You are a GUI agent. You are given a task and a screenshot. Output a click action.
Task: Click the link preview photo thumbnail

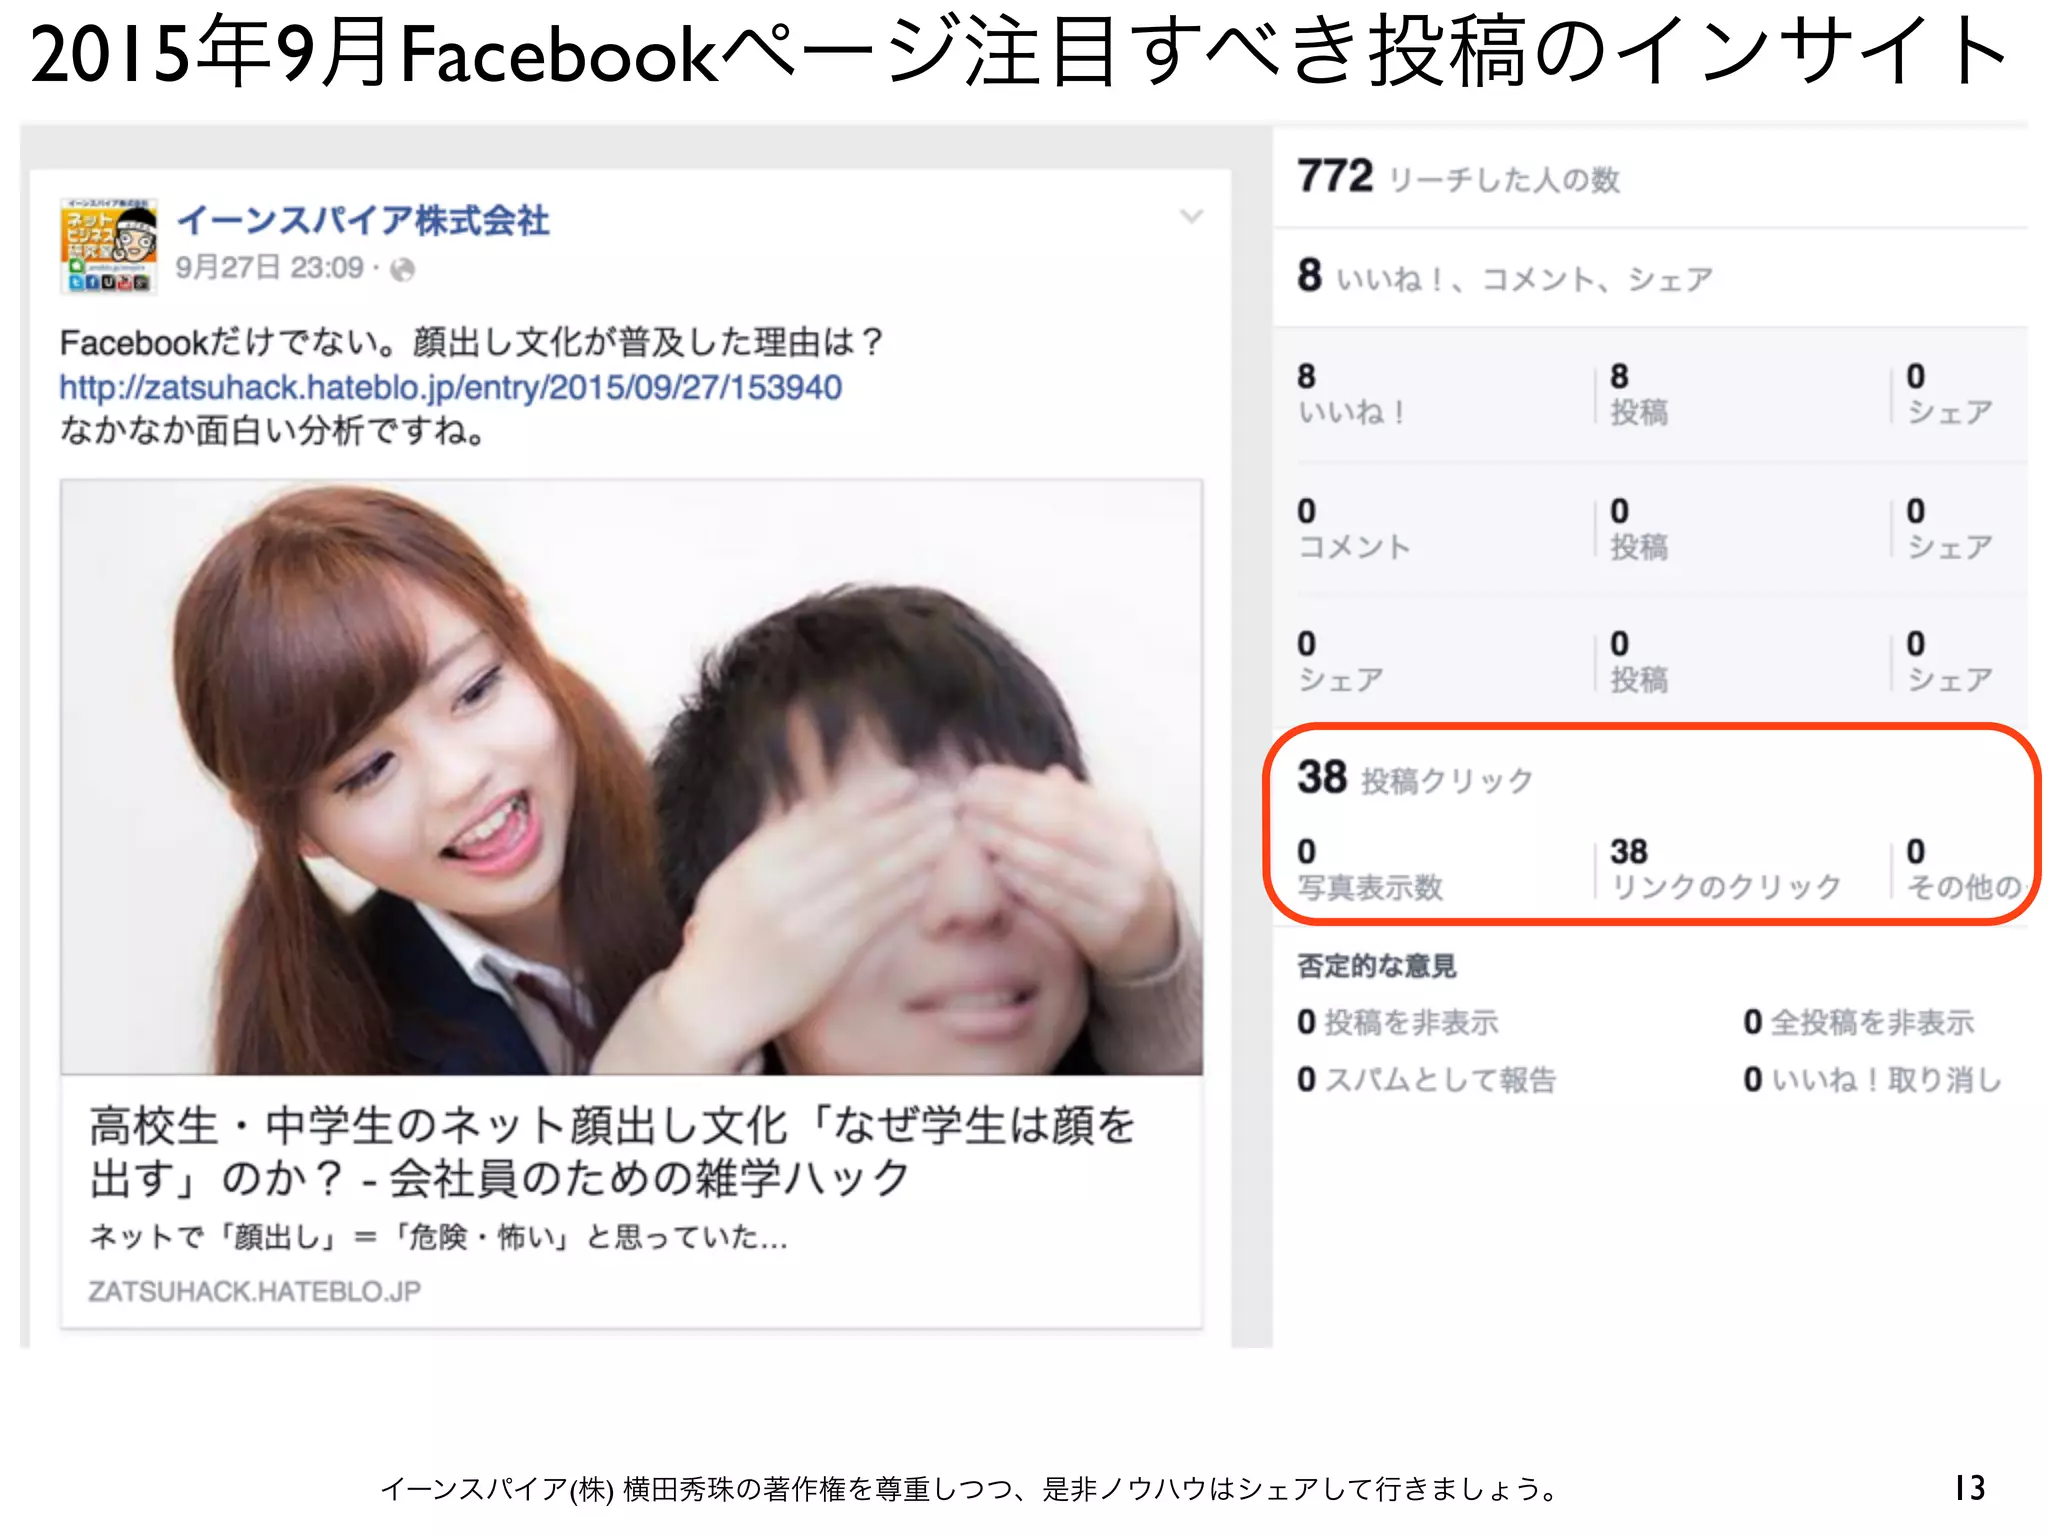click(632, 777)
